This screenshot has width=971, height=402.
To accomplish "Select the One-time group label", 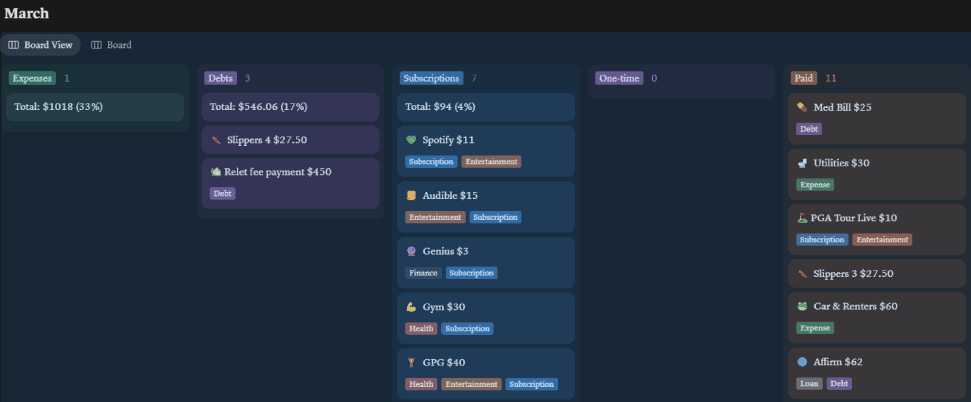I will click(619, 78).
